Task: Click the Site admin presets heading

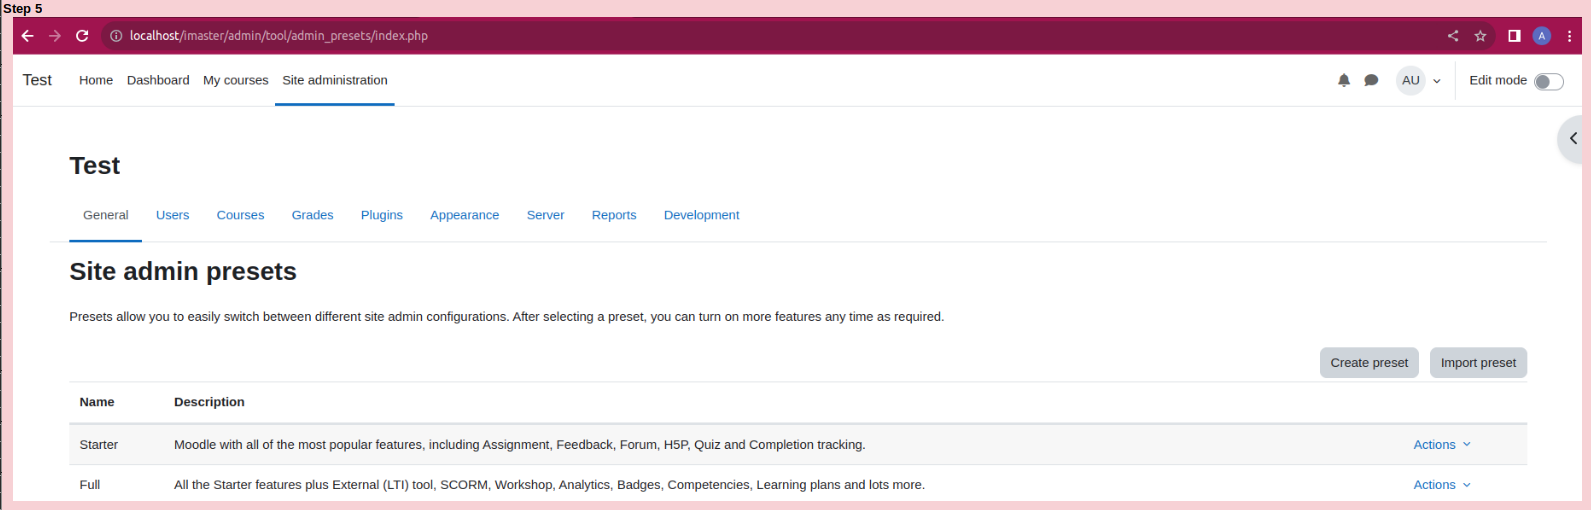Action: (183, 272)
